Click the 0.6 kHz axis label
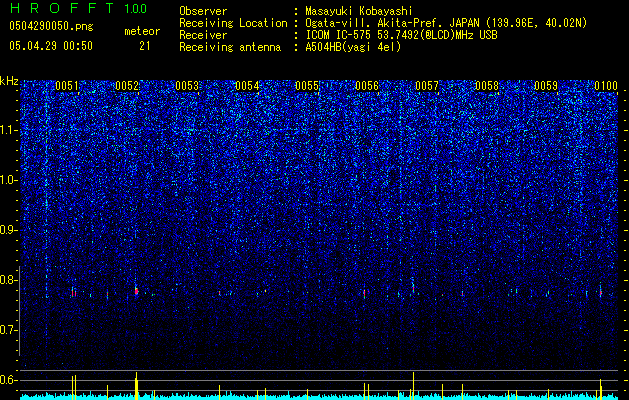The image size is (629, 400). click(9, 380)
